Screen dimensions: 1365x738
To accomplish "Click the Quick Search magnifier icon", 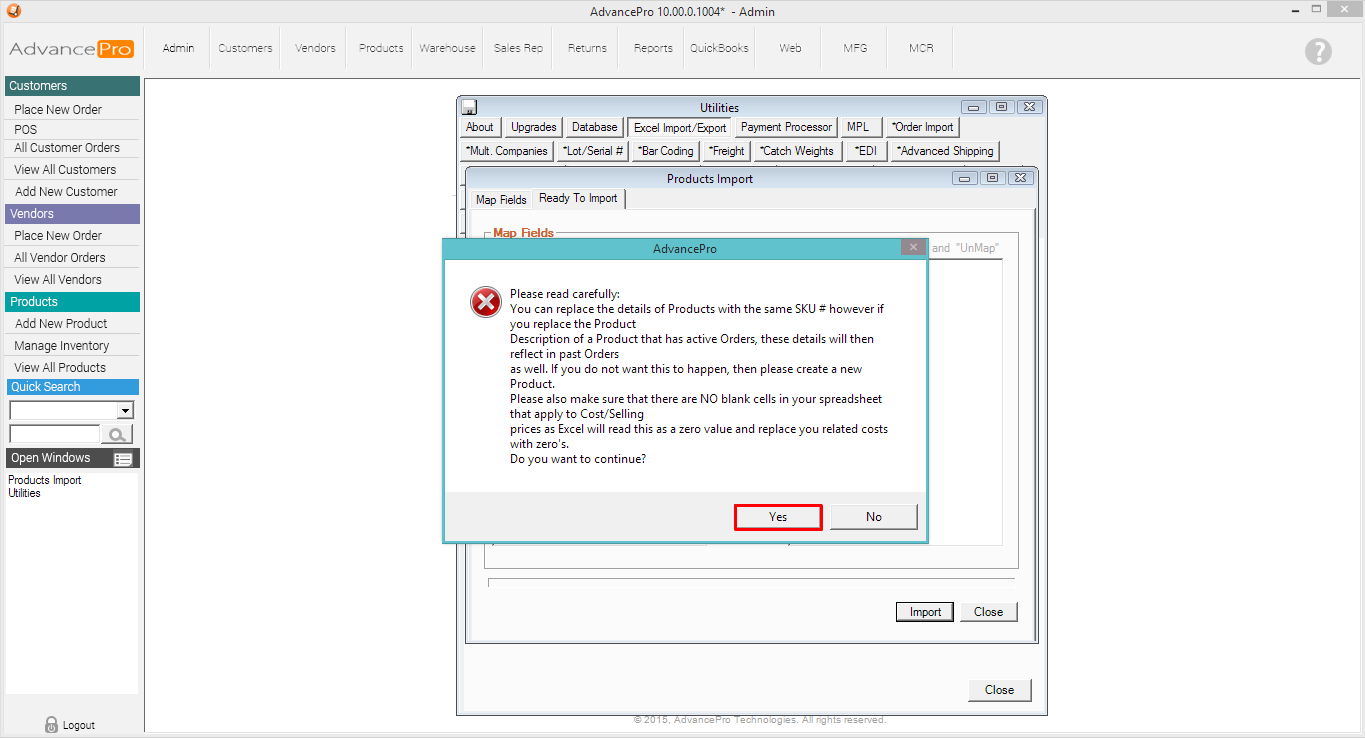I will click(x=117, y=434).
